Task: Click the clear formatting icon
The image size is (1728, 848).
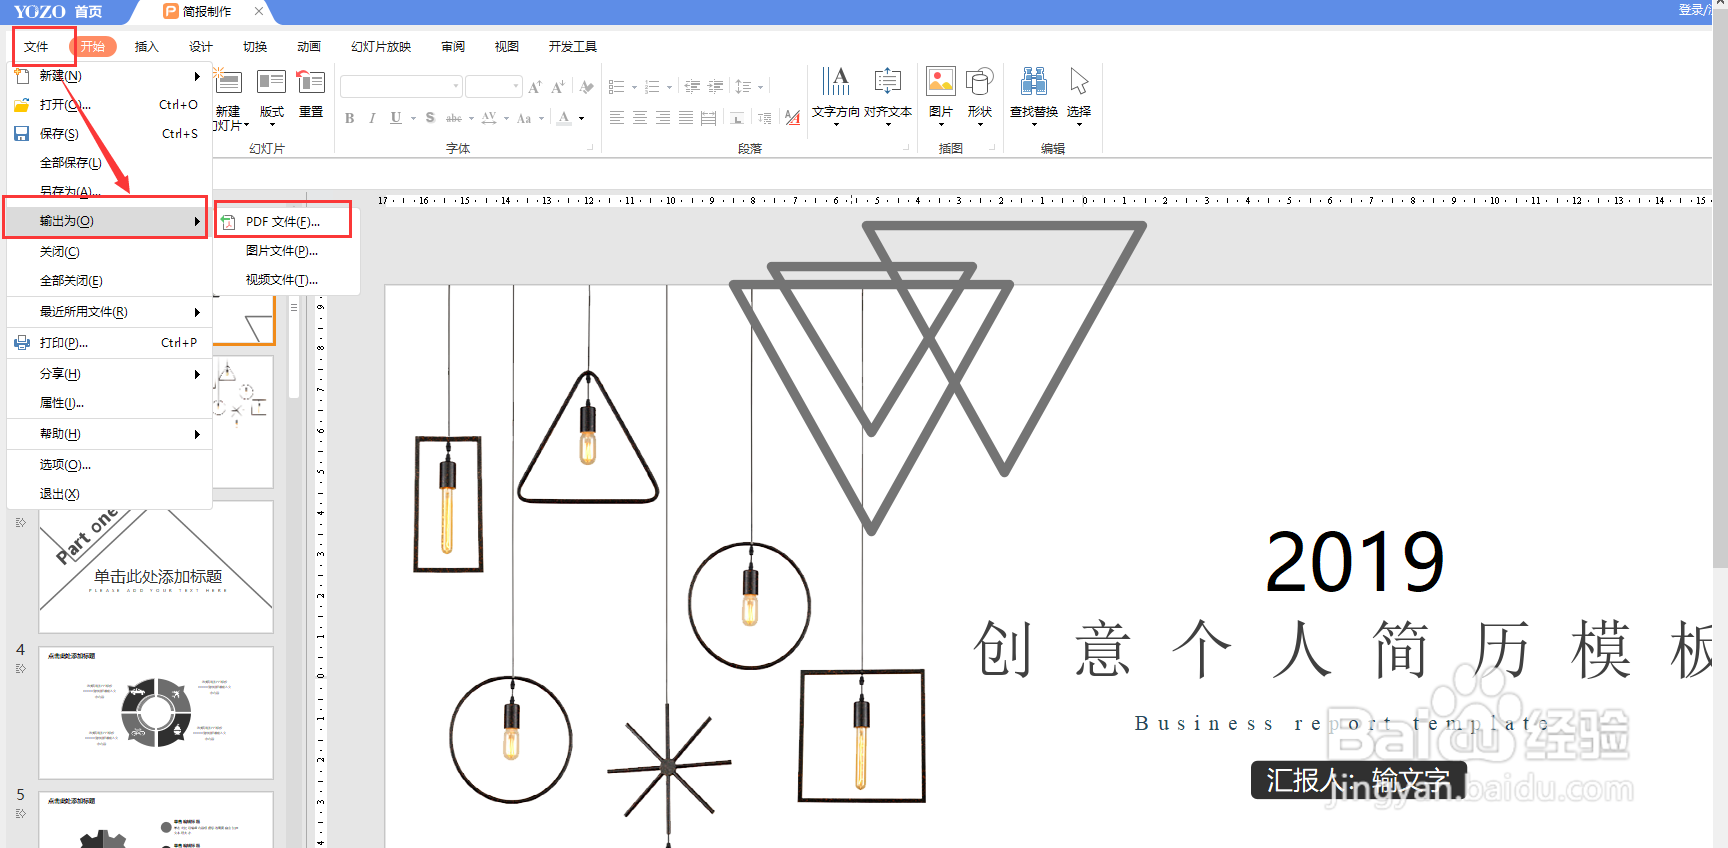Action: [587, 87]
